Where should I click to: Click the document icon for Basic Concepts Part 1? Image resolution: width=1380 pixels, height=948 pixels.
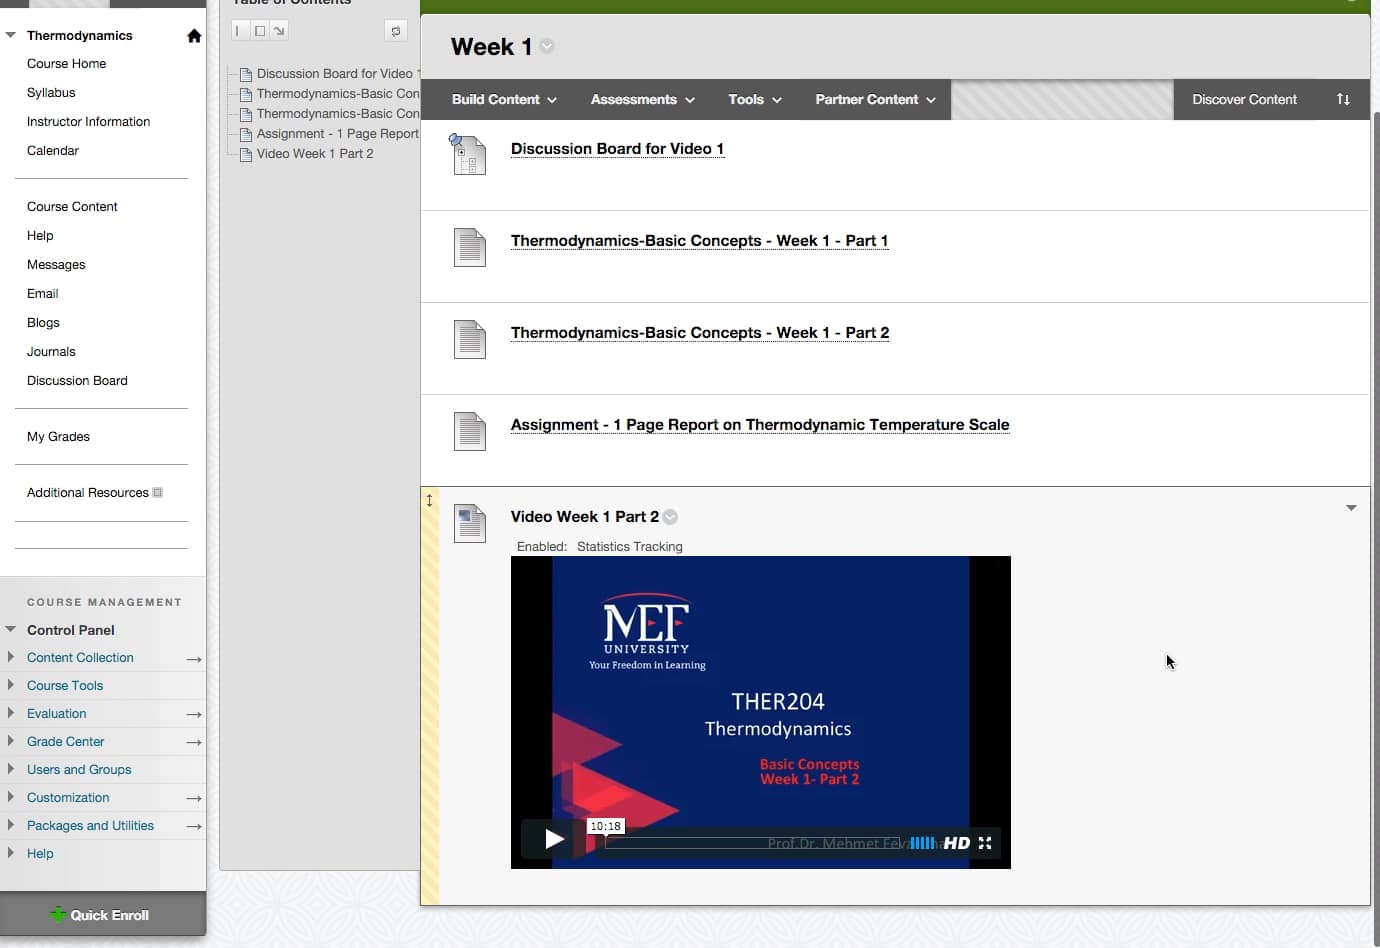click(x=469, y=247)
